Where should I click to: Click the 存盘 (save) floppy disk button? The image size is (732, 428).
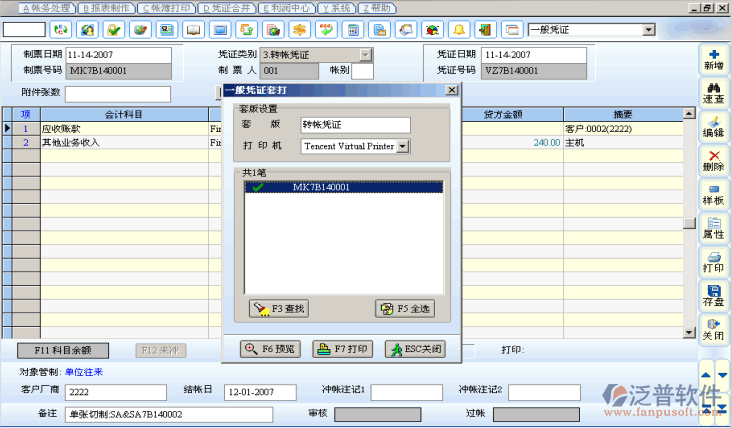coord(713,296)
